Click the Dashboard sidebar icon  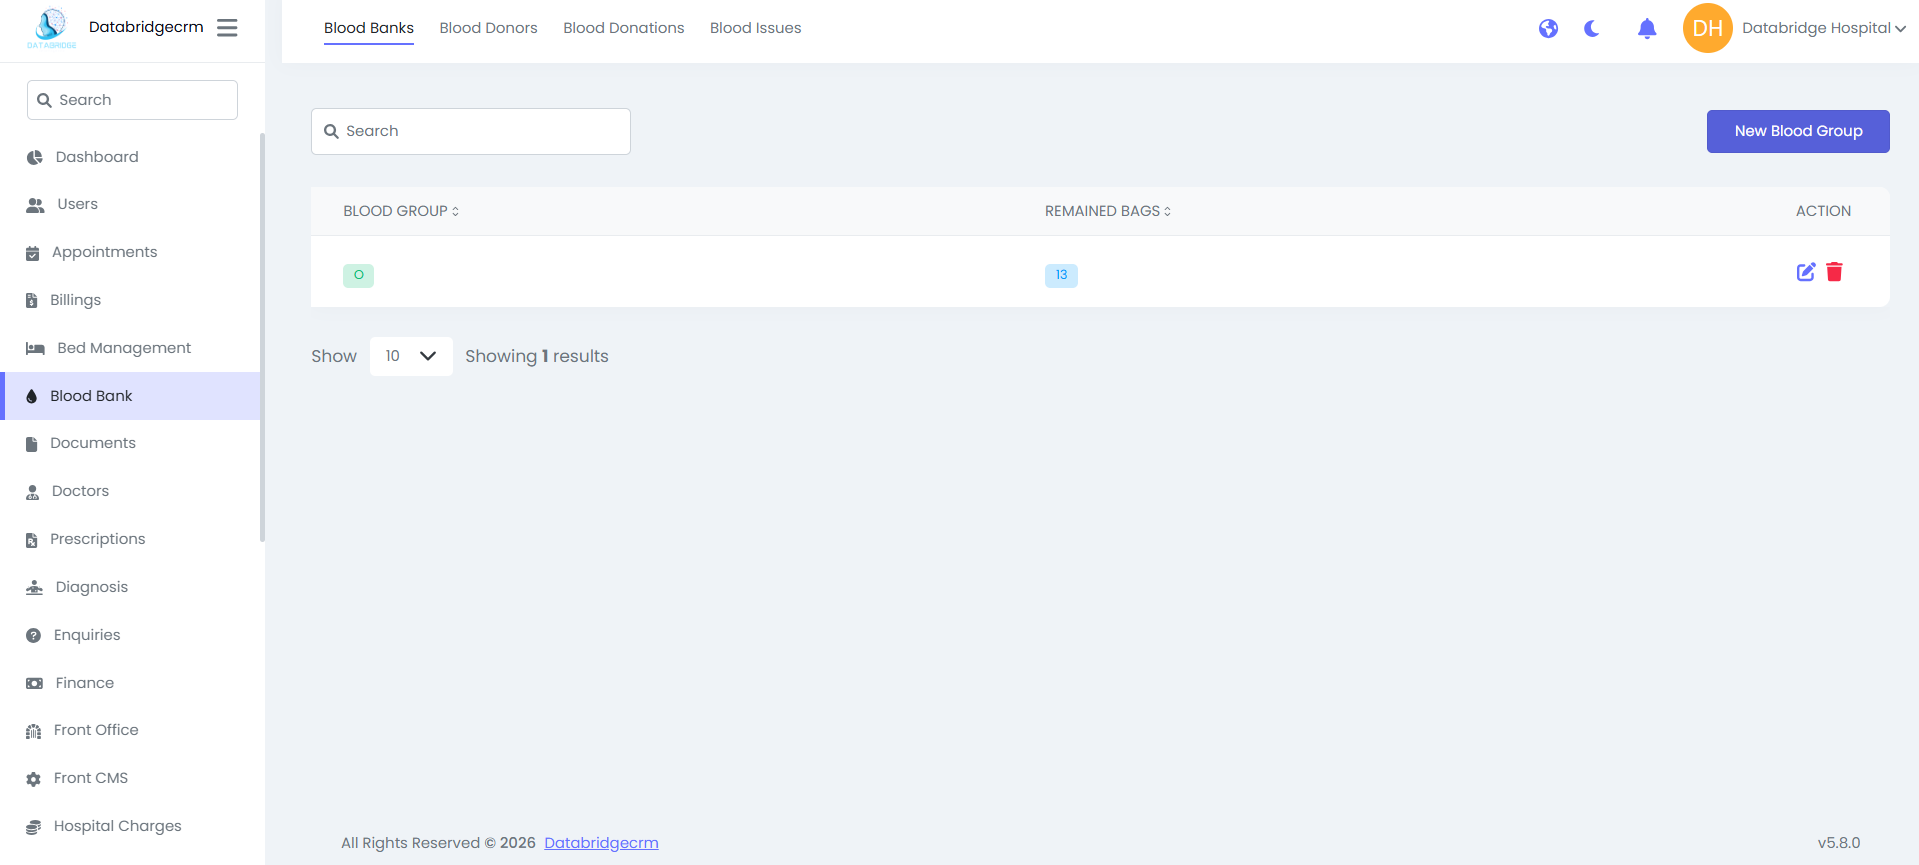click(35, 157)
